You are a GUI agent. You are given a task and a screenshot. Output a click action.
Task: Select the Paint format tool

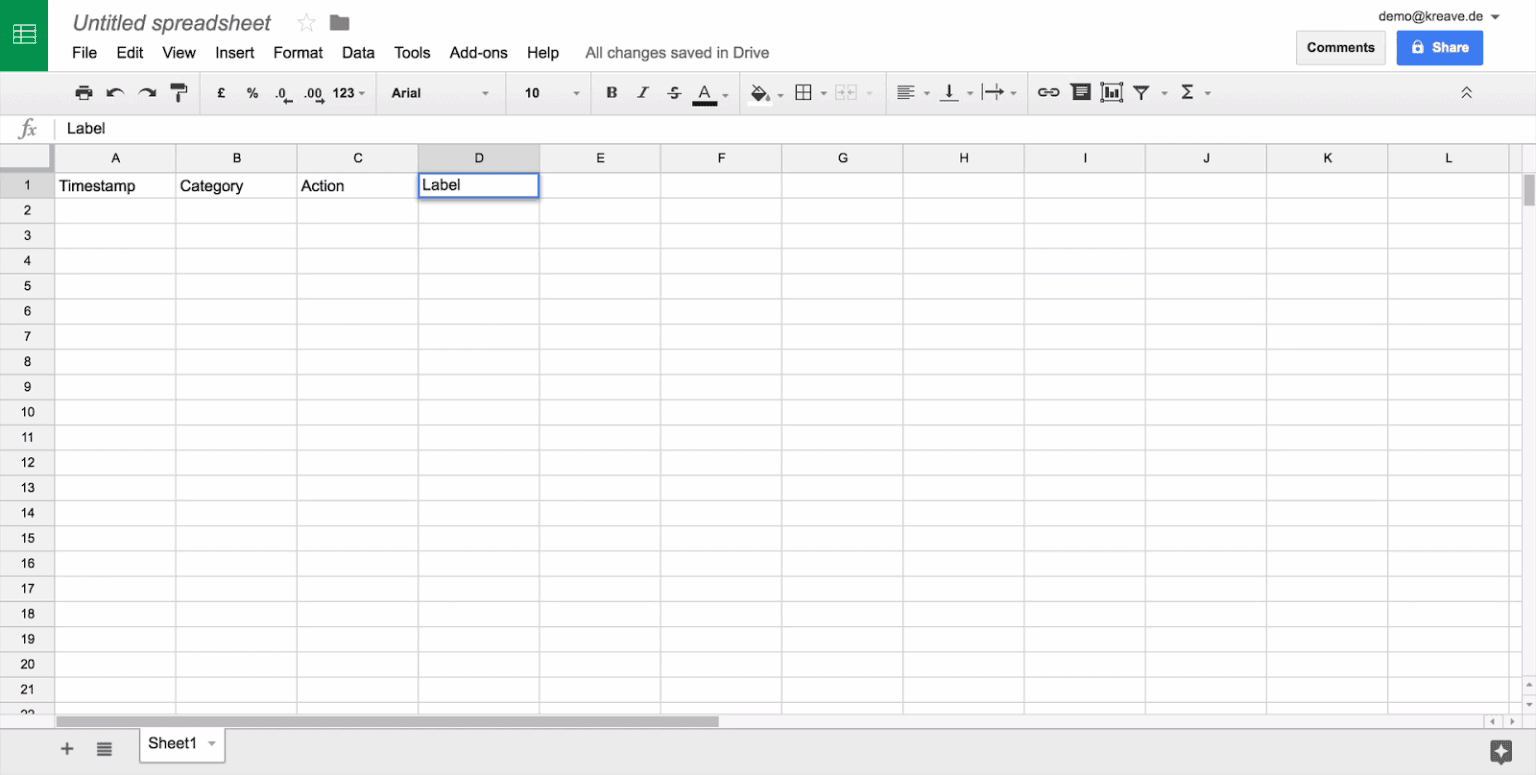click(179, 92)
